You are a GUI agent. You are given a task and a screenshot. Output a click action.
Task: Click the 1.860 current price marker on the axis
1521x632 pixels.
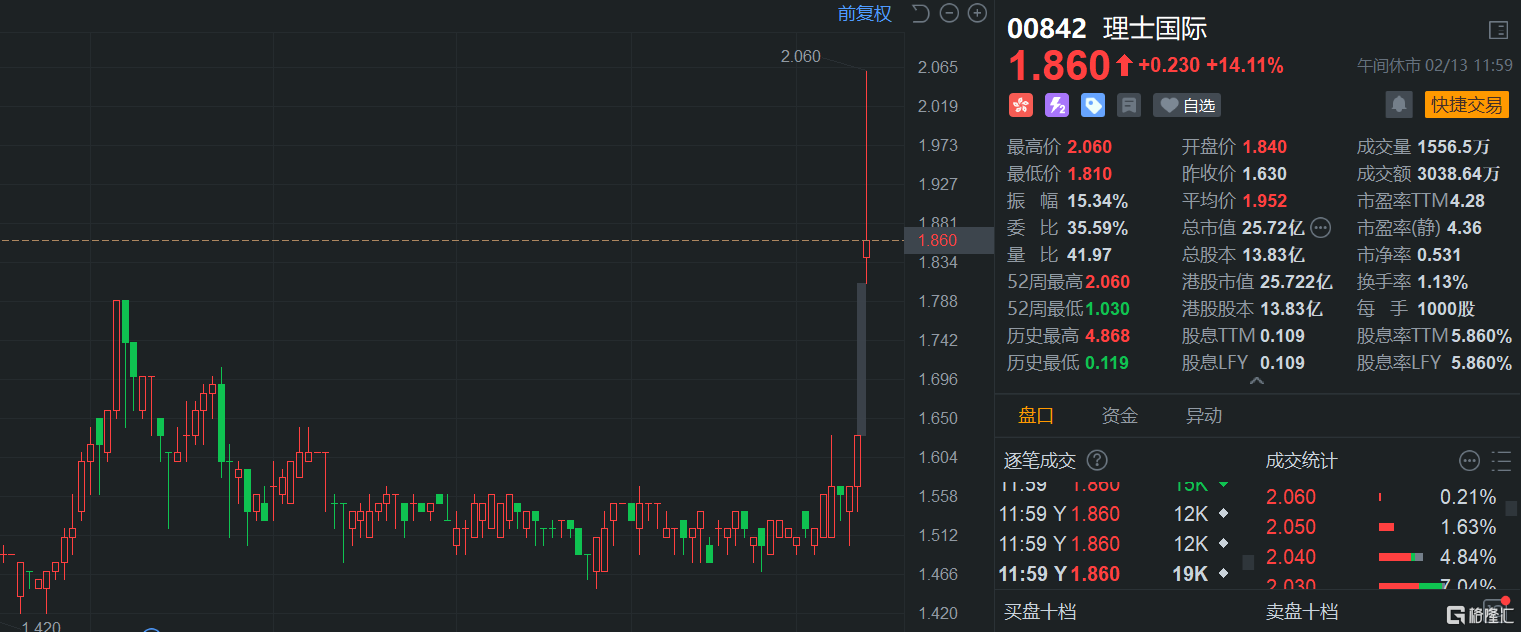[x=948, y=240]
